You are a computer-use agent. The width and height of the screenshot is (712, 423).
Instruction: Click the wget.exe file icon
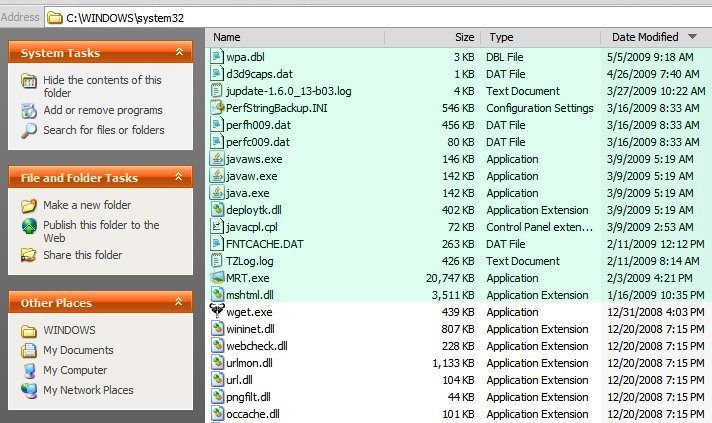tap(218, 312)
